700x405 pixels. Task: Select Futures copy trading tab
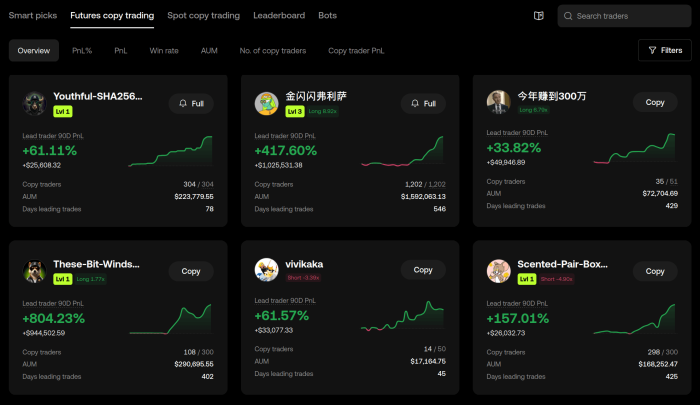click(x=112, y=16)
